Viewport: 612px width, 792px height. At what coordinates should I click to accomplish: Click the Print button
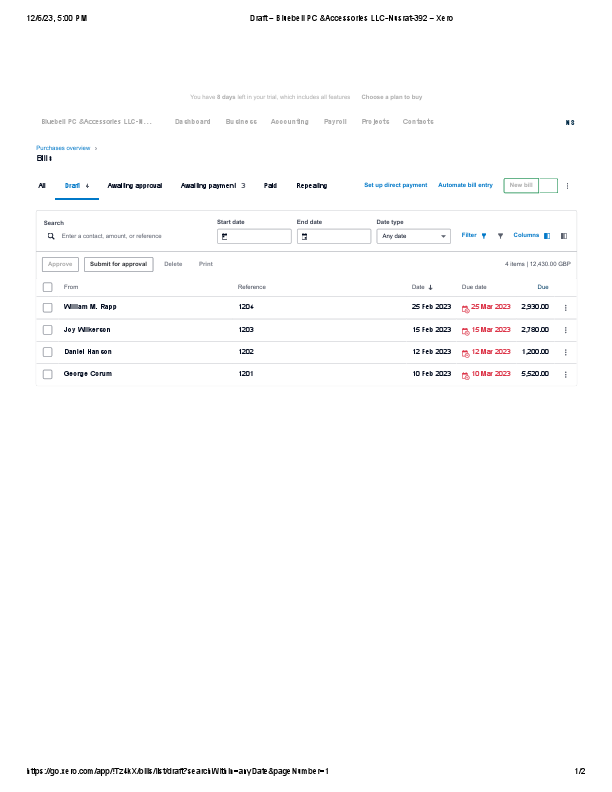pyautogui.click(x=206, y=264)
